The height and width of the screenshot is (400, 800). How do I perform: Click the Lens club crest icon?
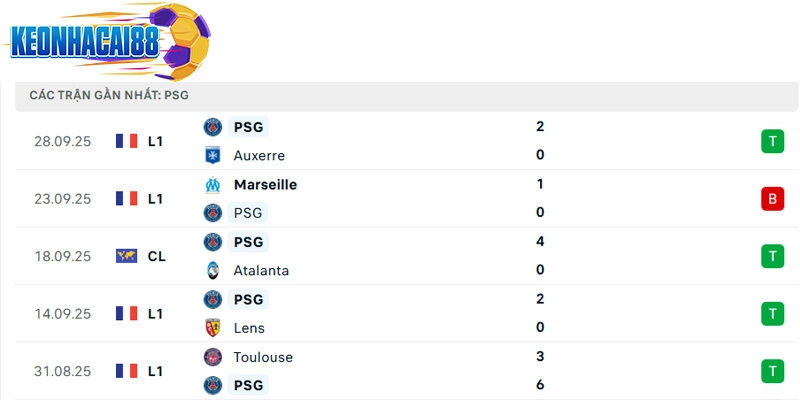click(x=212, y=328)
